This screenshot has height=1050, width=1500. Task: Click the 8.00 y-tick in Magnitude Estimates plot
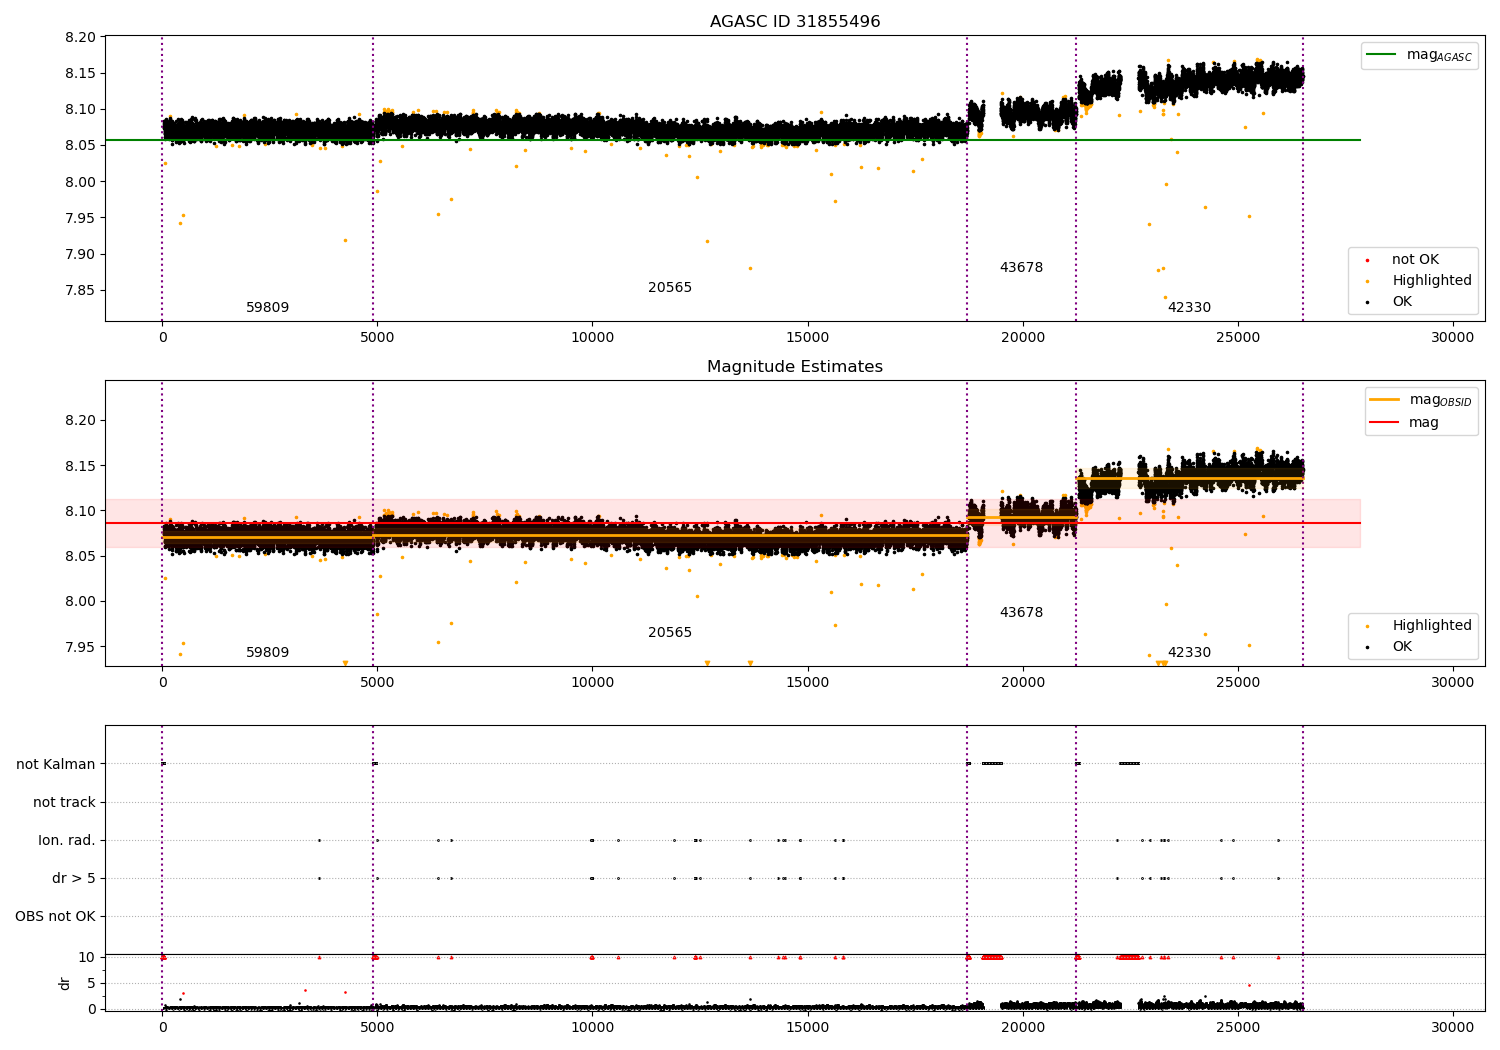[x=81, y=602]
